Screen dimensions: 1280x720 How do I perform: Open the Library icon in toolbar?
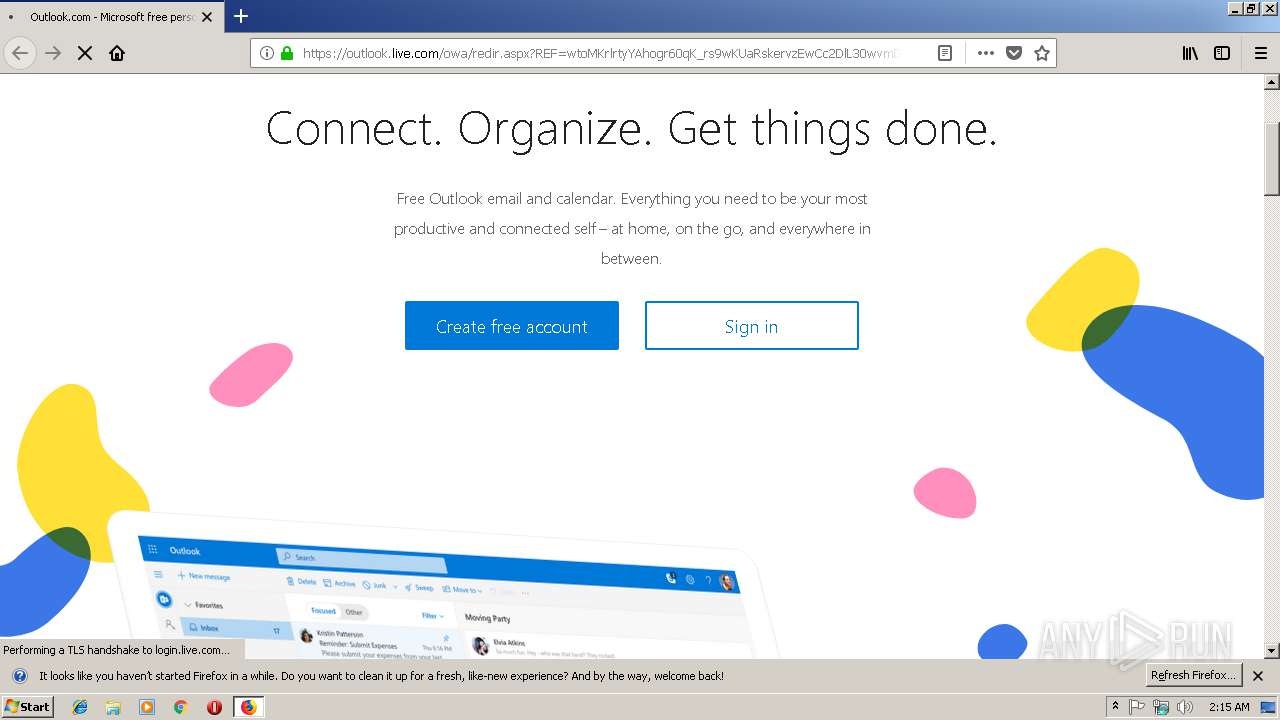1190,53
